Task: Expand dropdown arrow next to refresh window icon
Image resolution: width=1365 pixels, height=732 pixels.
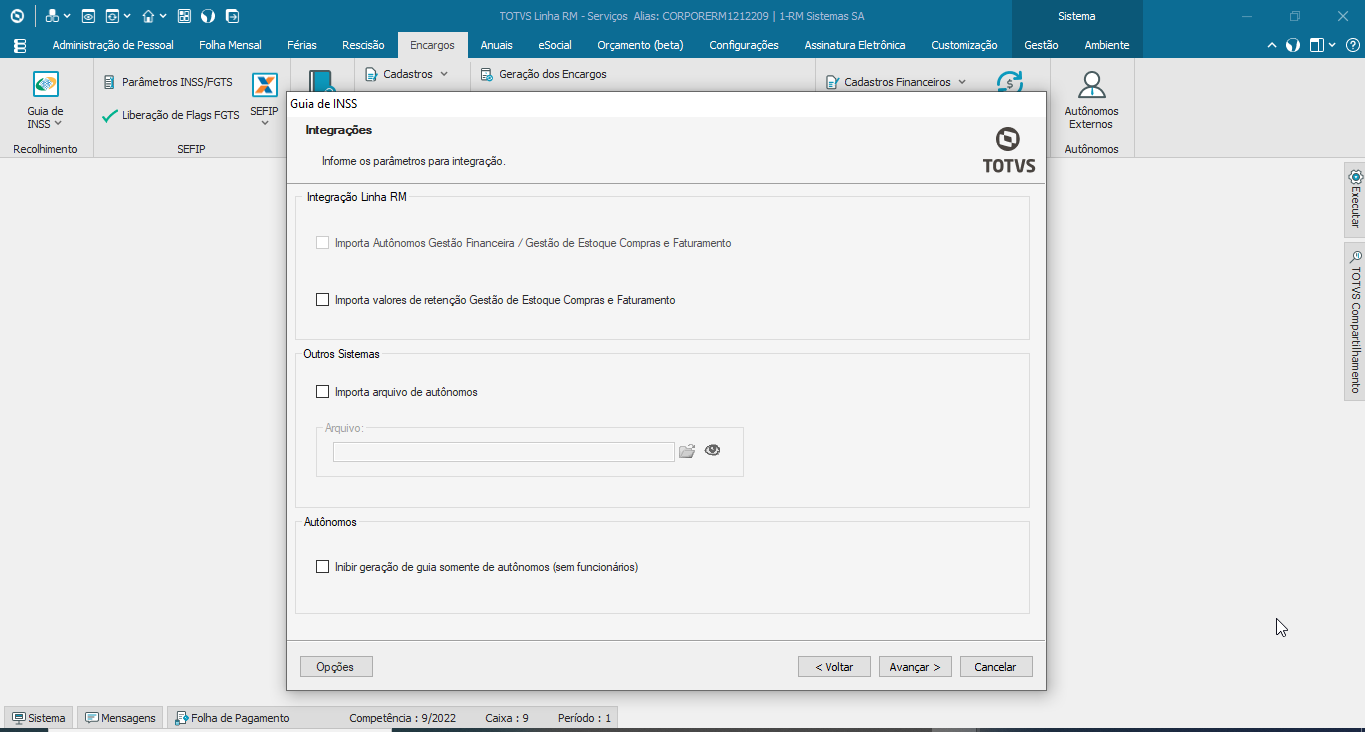Action: tap(127, 16)
